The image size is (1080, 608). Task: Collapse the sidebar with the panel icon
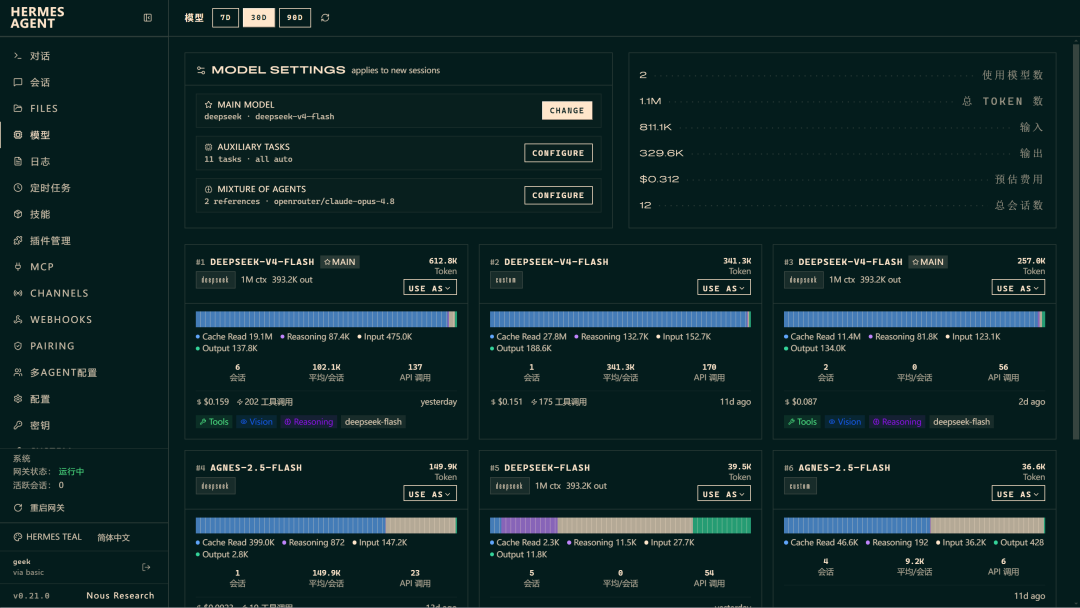[x=147, y=18]
